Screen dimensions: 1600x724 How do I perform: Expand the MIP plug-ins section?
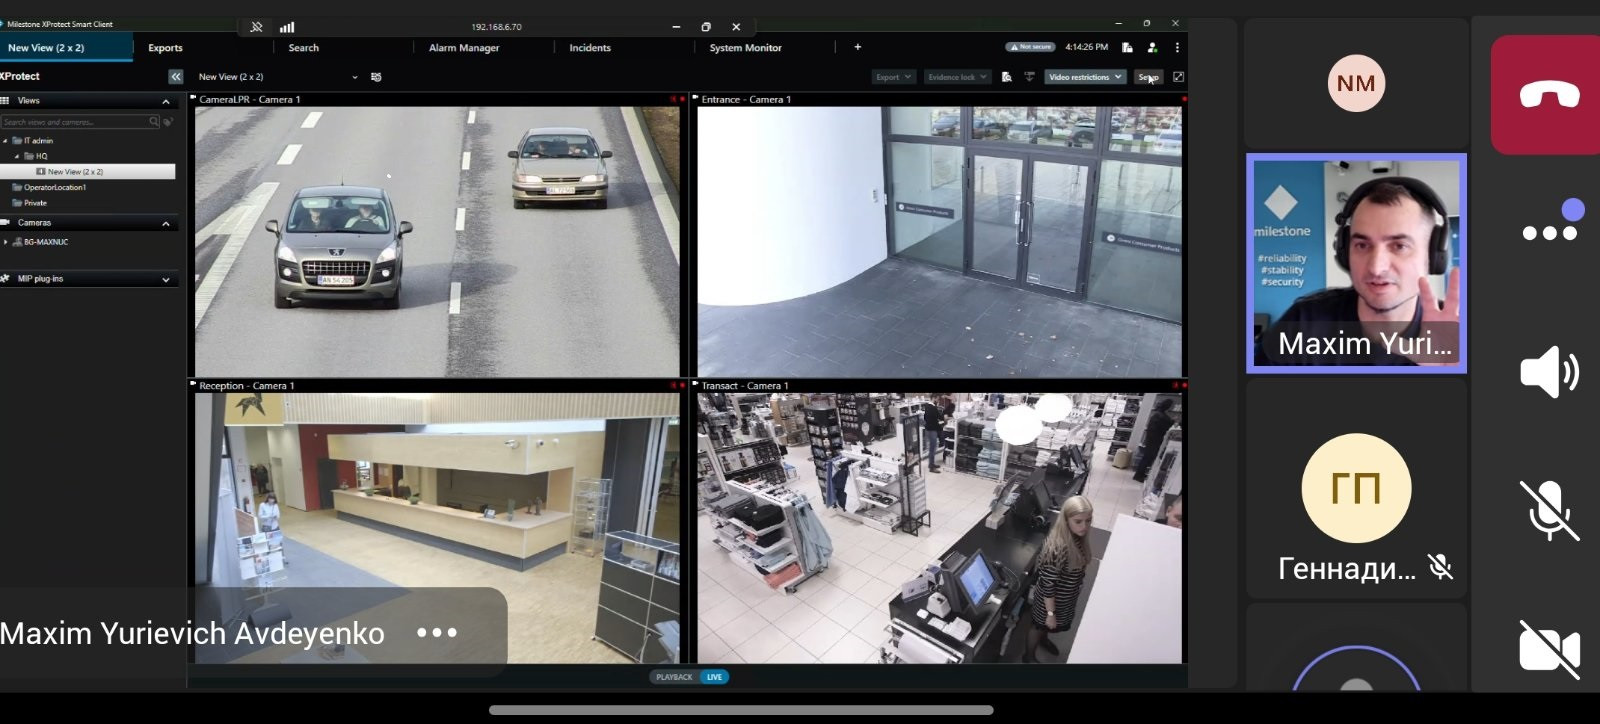[165, 279]
